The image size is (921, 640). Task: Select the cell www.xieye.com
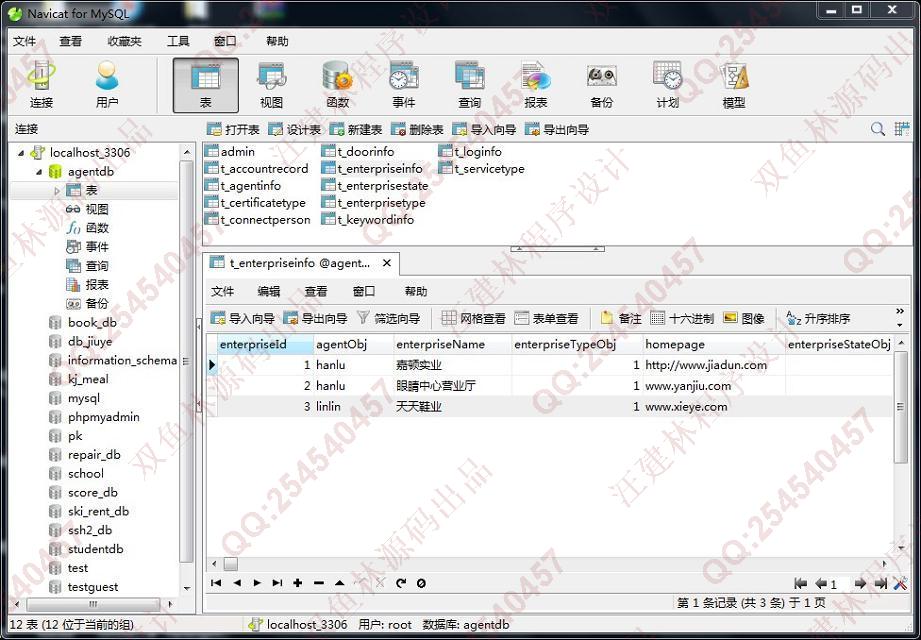point(714,406)
